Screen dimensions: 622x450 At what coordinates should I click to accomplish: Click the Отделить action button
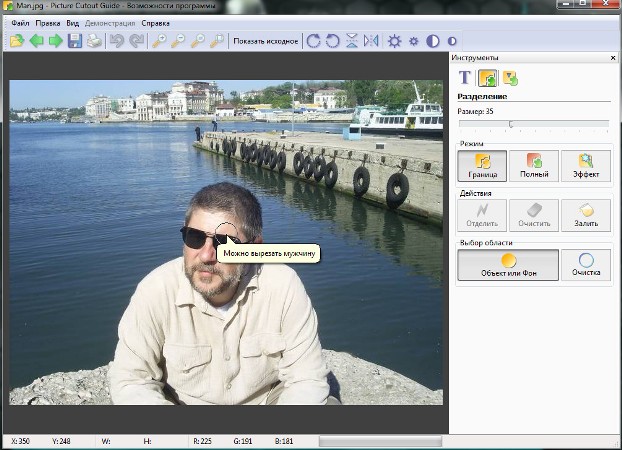click(x=482, y=215)
